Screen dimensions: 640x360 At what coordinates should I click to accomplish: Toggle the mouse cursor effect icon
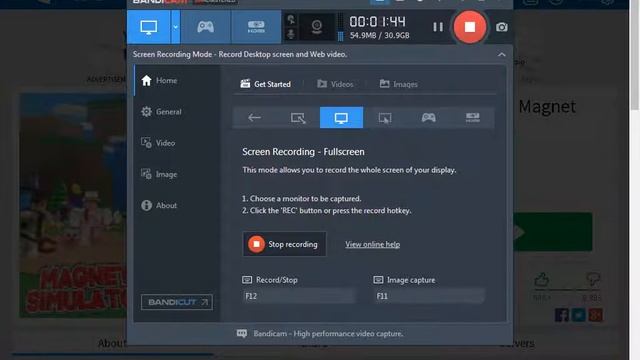[291, 20]
